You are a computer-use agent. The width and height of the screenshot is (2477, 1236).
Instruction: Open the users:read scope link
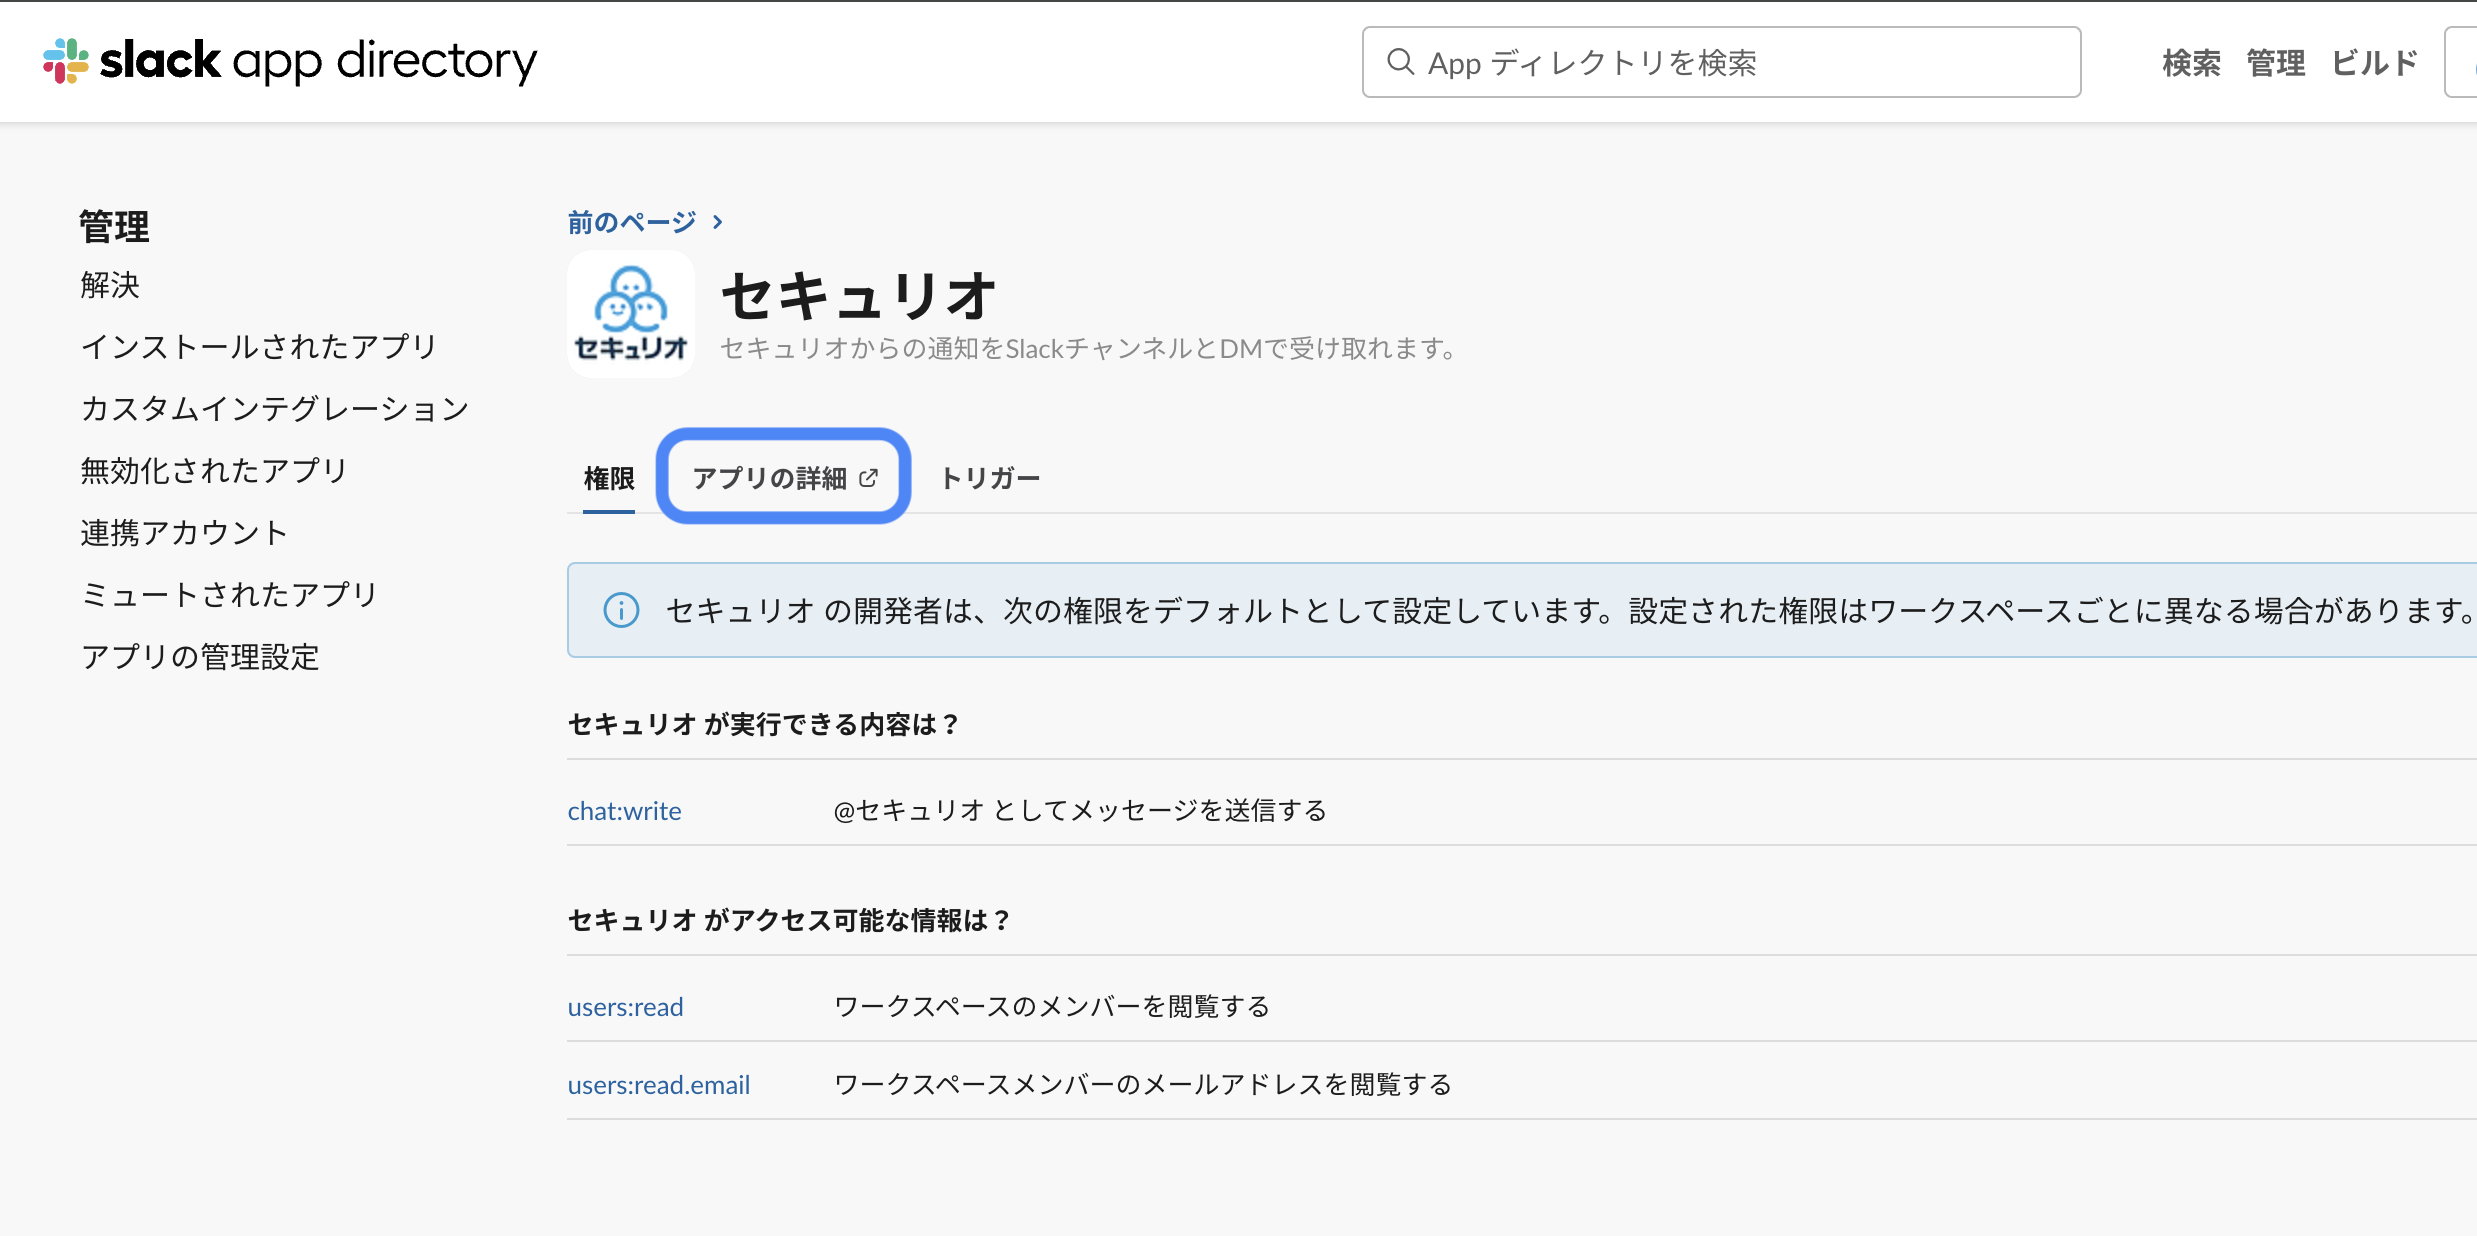click(x=625, y=1007)
